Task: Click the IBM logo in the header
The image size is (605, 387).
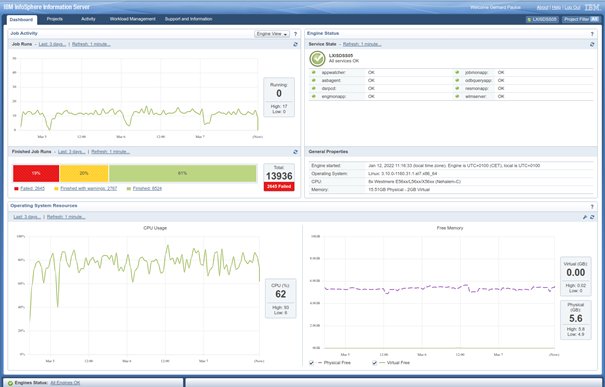Action: (591, 7)
